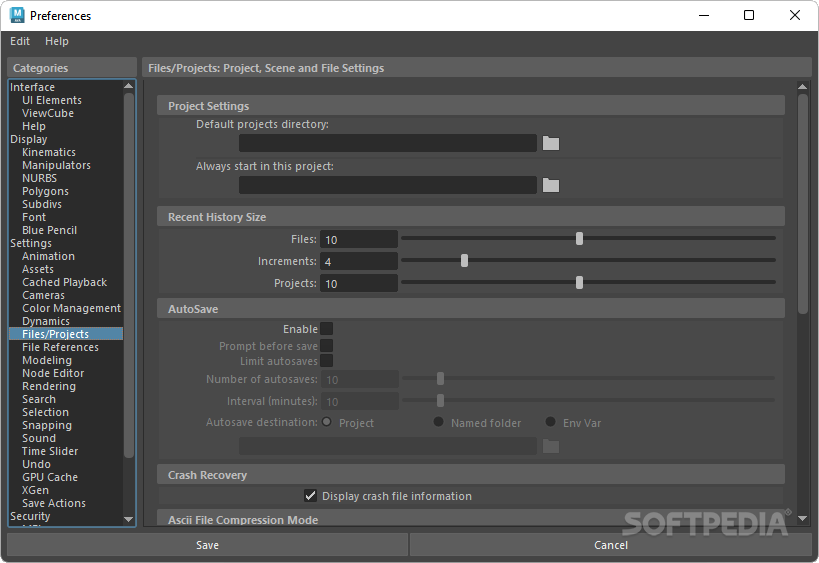Viewport: 819px width, 563px height.
Task: Select the Settings category
Action: (x=31, y=243)
